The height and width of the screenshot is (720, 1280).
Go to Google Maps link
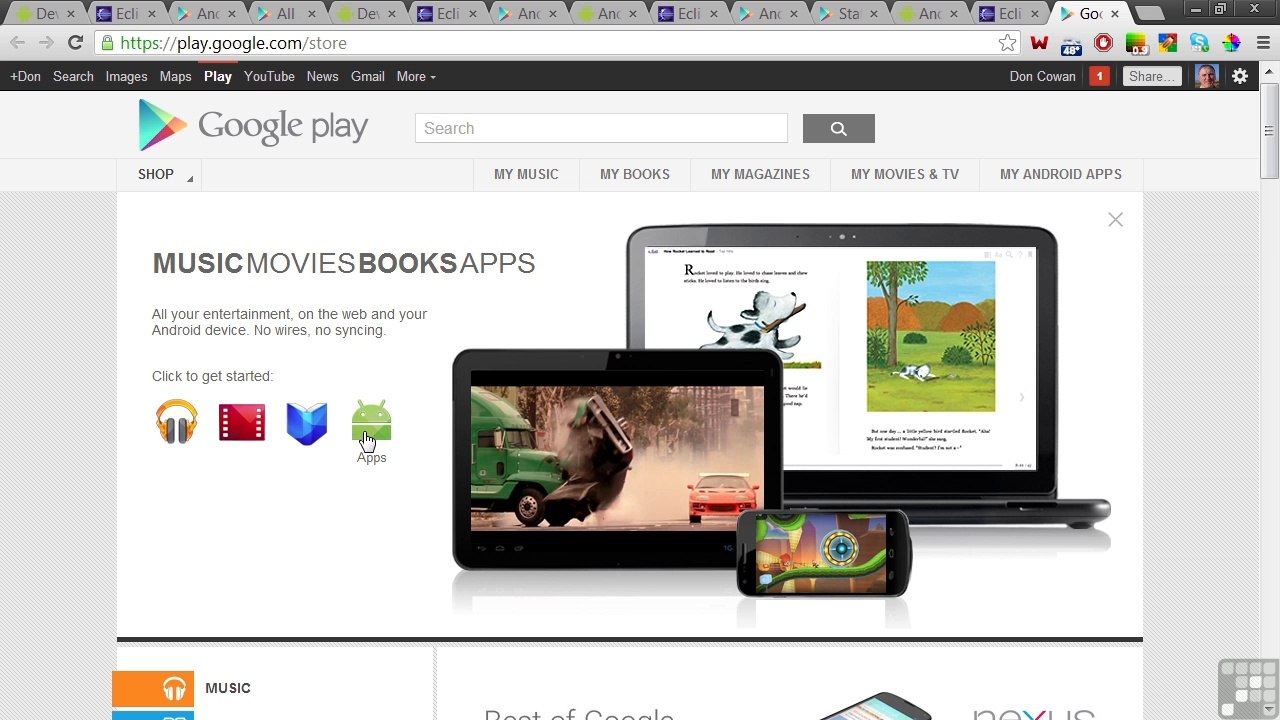[x=175, y=76]
